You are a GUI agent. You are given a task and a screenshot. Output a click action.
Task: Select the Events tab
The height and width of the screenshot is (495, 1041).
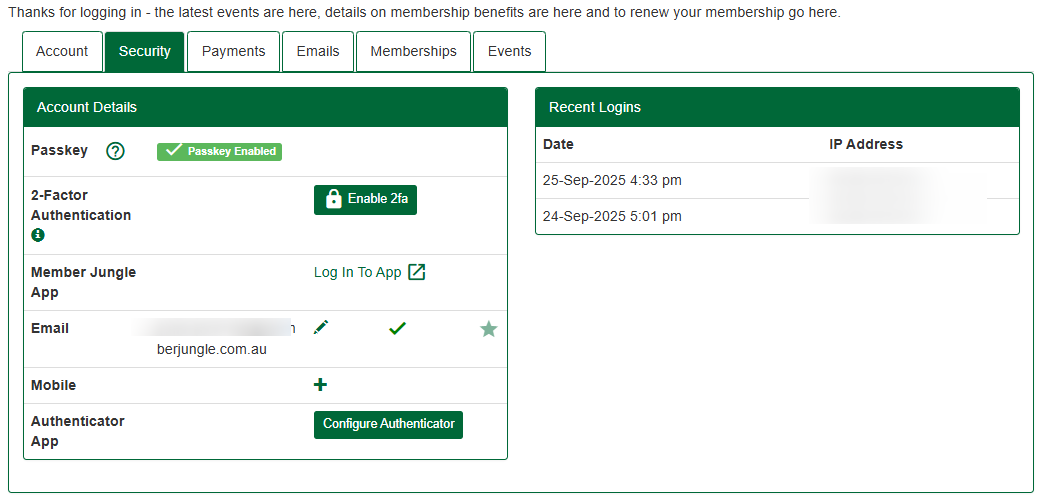(509, 51)
